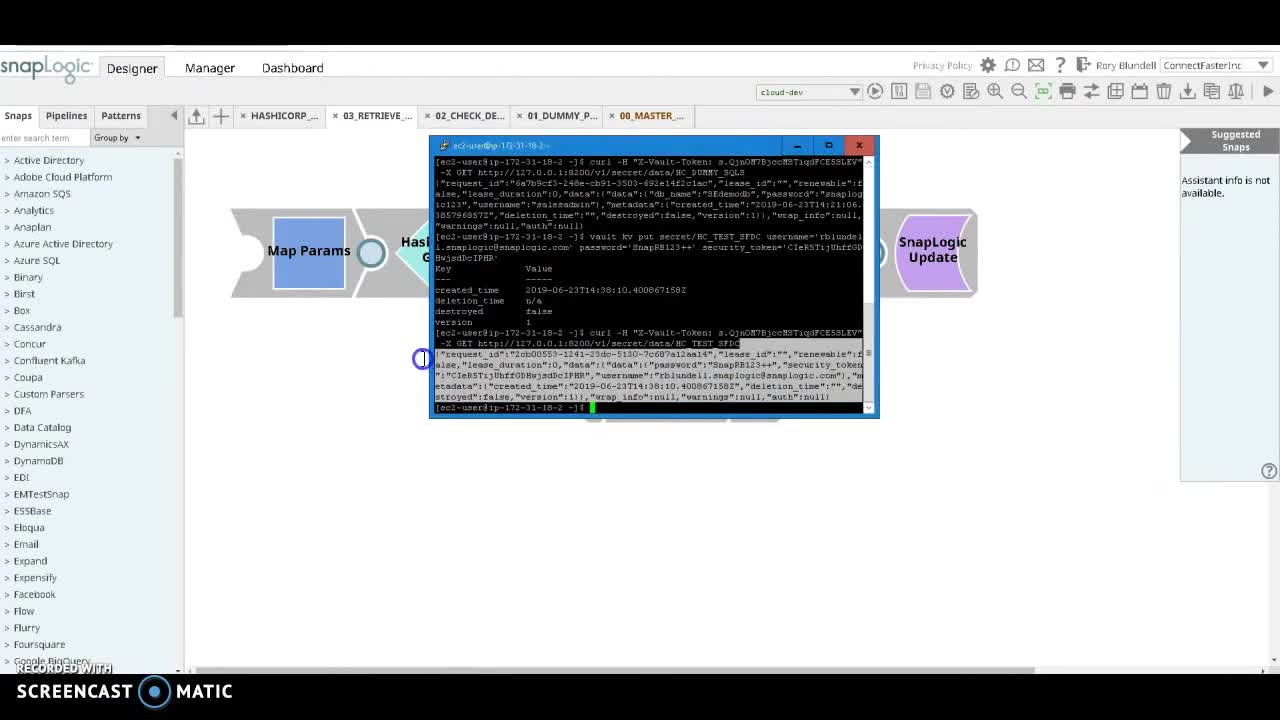The height and width of the screenshot is (720, 1280).
Task: Open the HASHICORP pipeline tab
Action: 284,116
